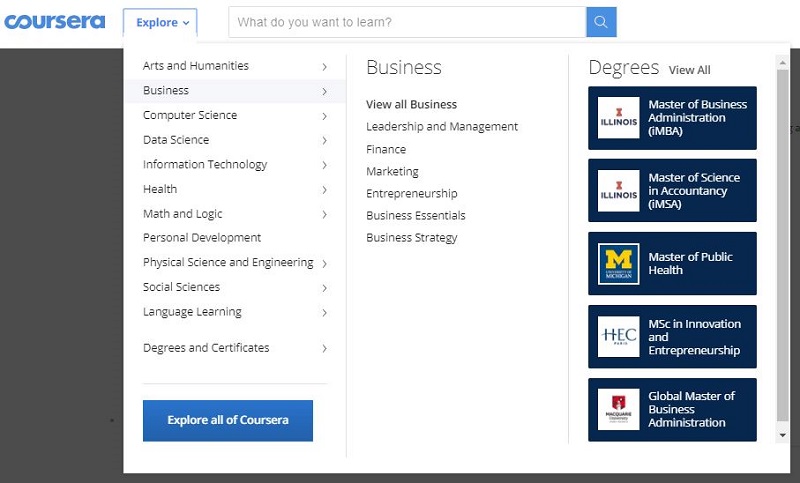Open the Finance subcategory
This screenshot has height=483, width=800.
386,149
